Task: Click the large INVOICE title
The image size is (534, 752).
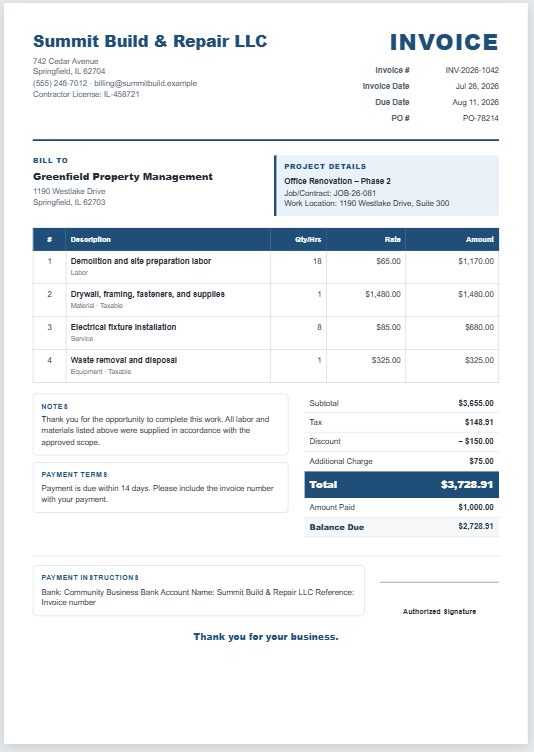Action: 444,42
